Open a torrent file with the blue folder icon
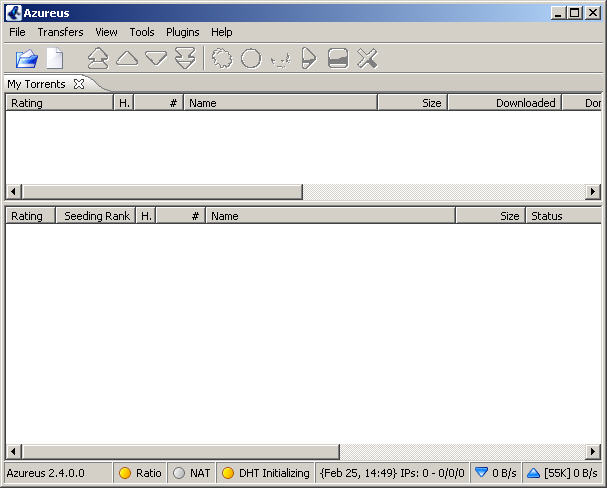Screen dimensions: 607x488 27,59
